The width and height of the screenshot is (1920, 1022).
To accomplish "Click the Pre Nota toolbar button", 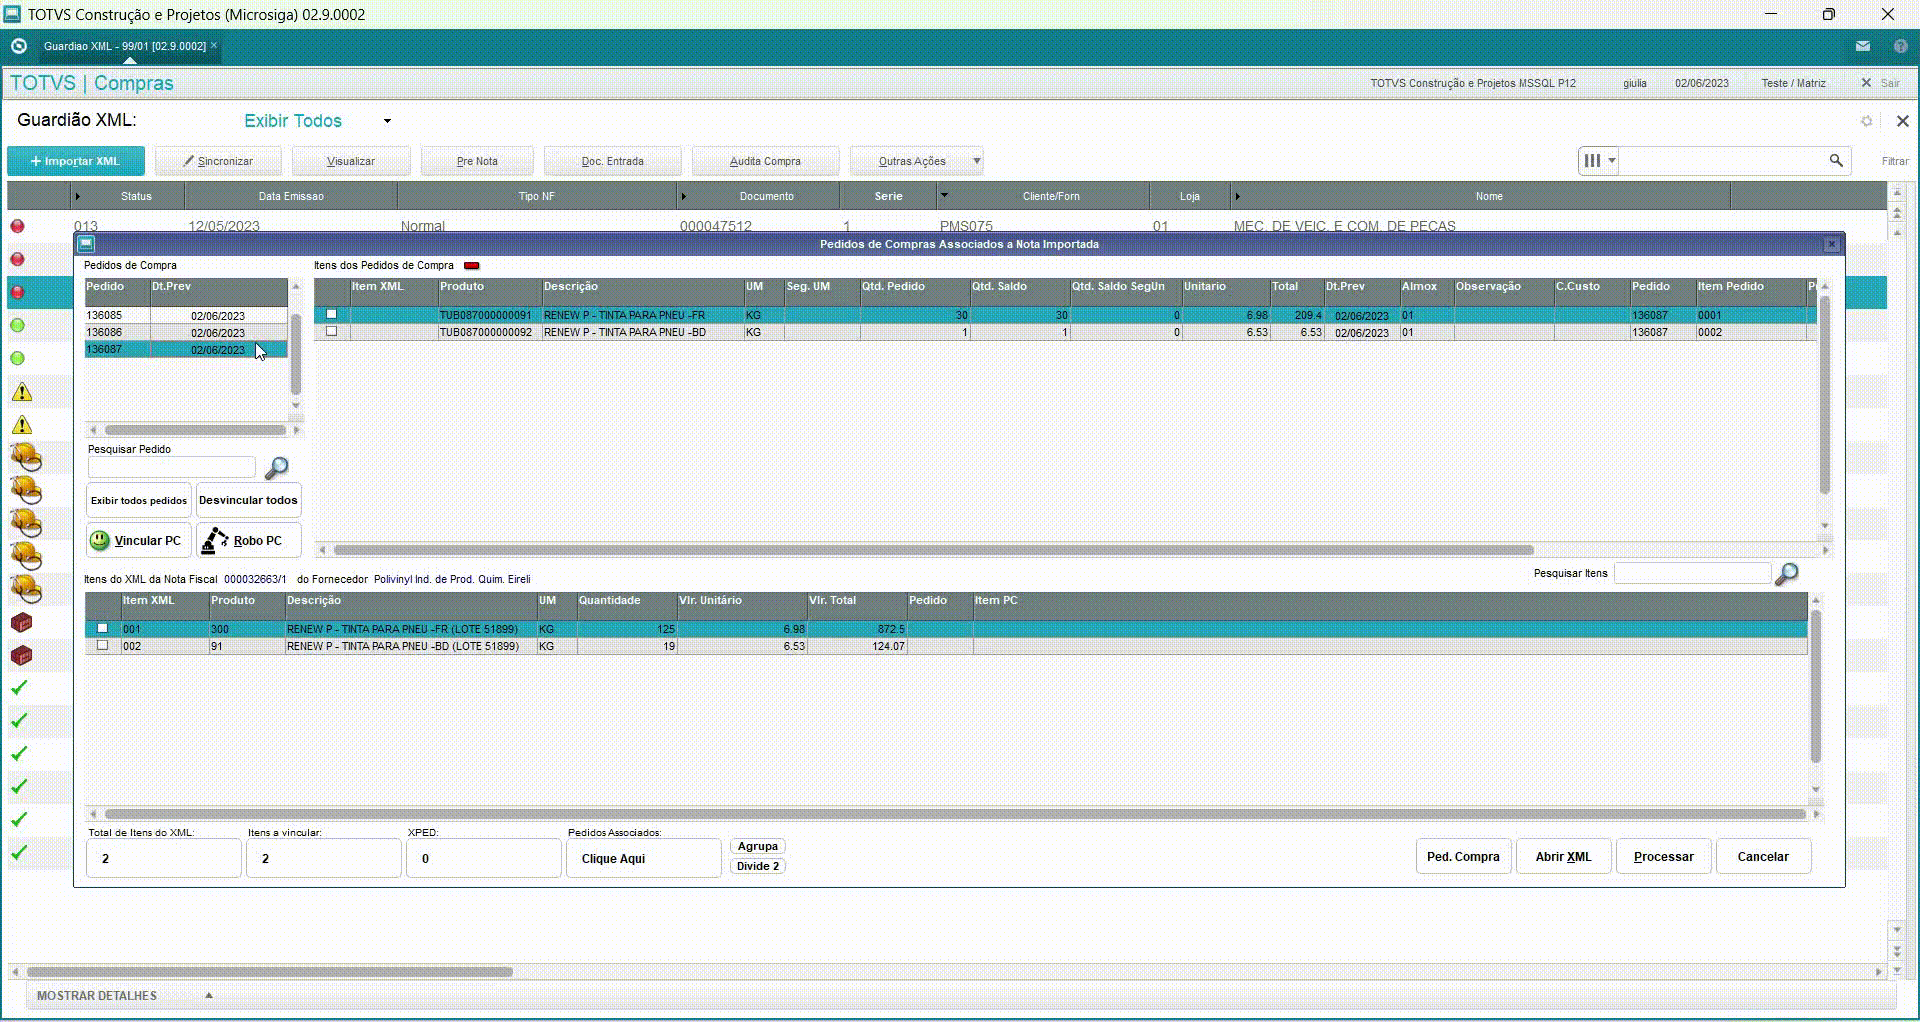I will 477,161.
